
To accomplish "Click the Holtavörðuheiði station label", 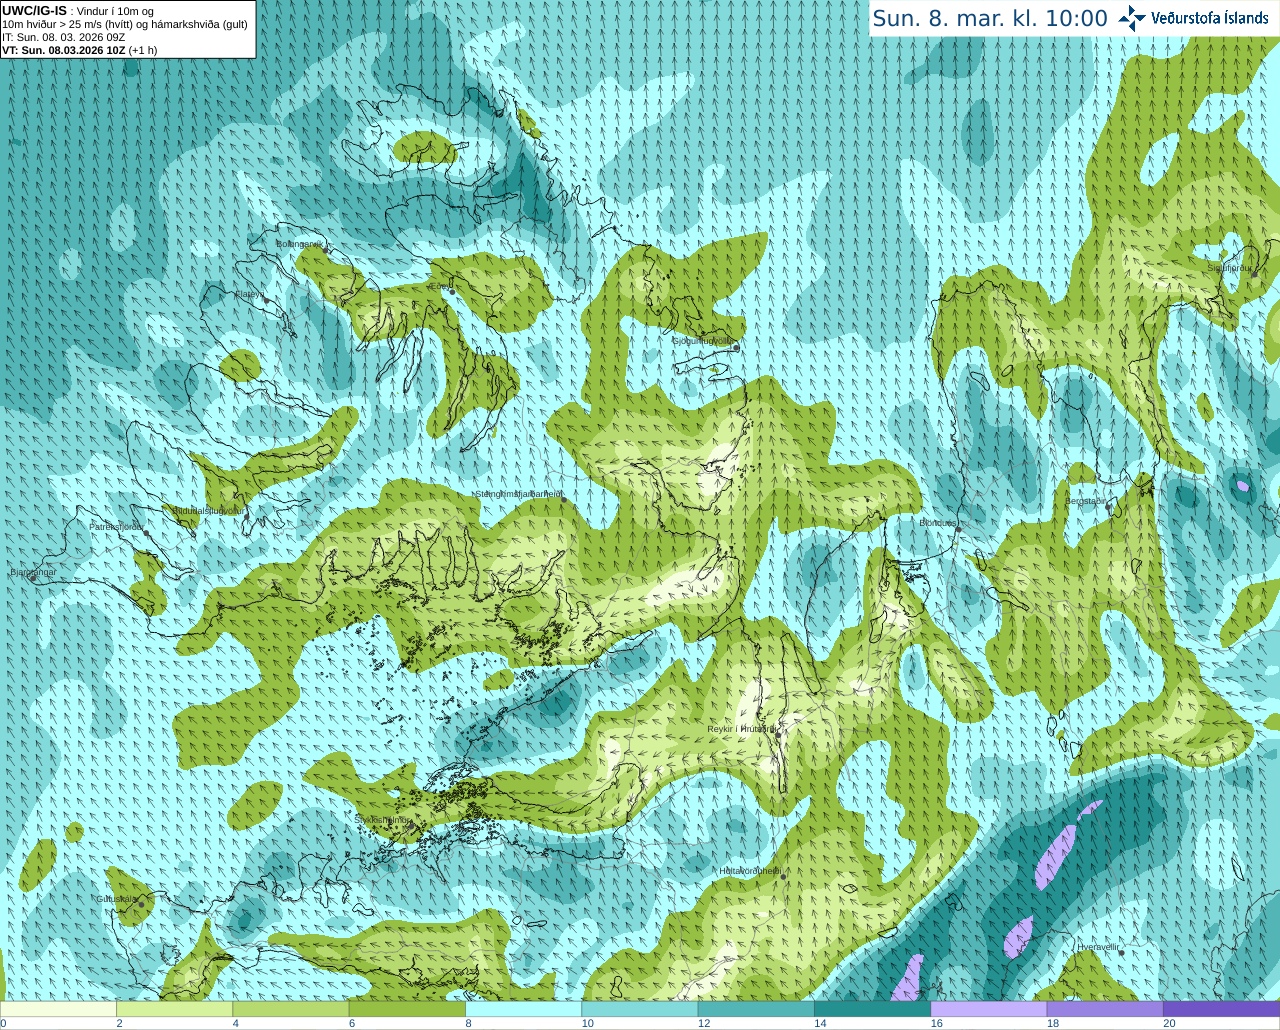I will pyautogui.click(x=750, y=871).
